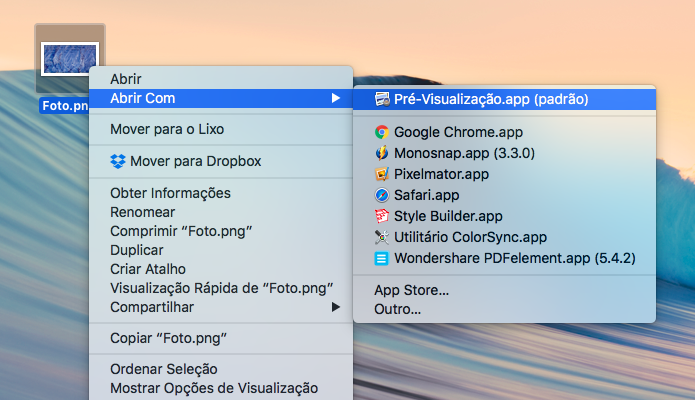Viewport: 695px width, 400px height.
Task: Choose Ordenar Seleção
Action: click(221, 369)
